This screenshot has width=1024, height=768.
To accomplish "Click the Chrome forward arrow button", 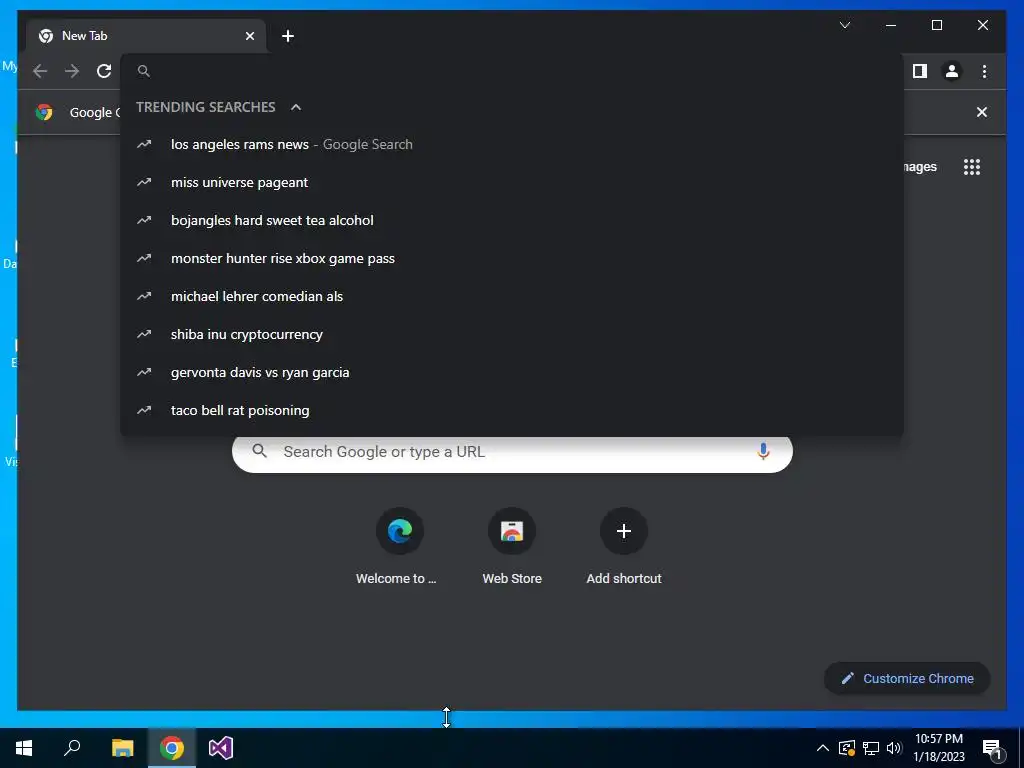I will click(x=72, y=71).
